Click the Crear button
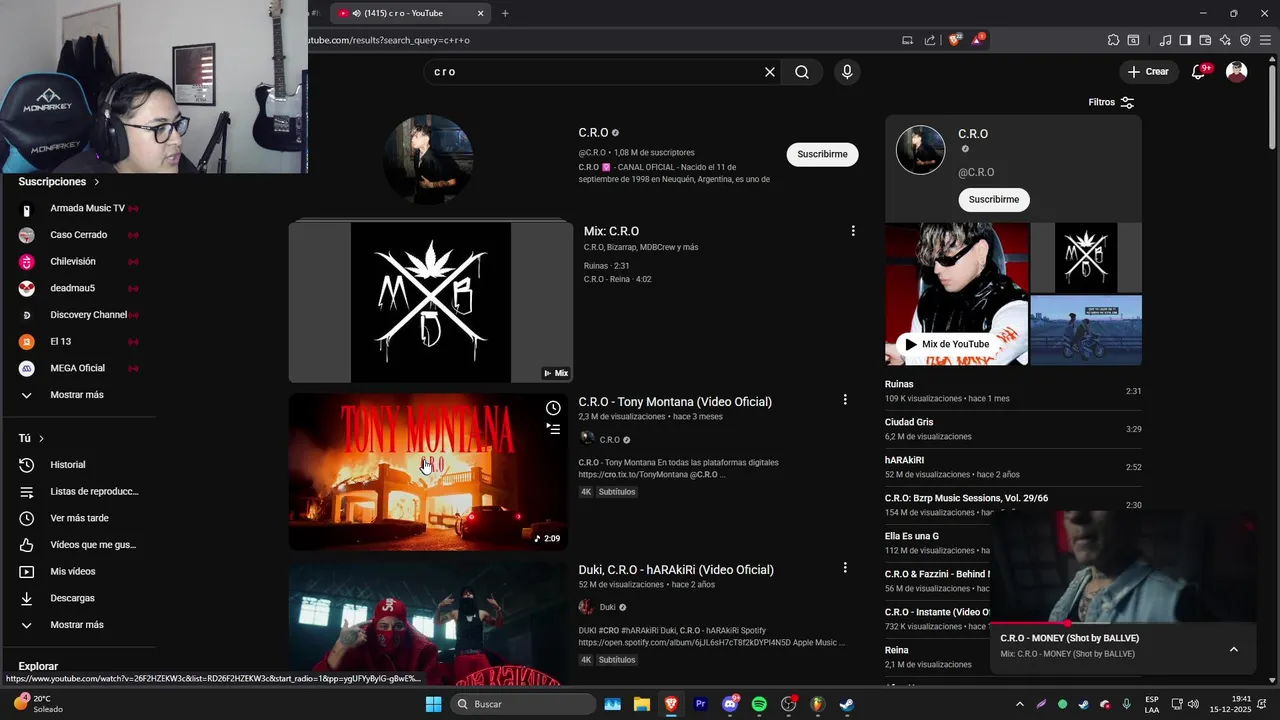Screen dimensions: 1280x720 (1148, 72)
